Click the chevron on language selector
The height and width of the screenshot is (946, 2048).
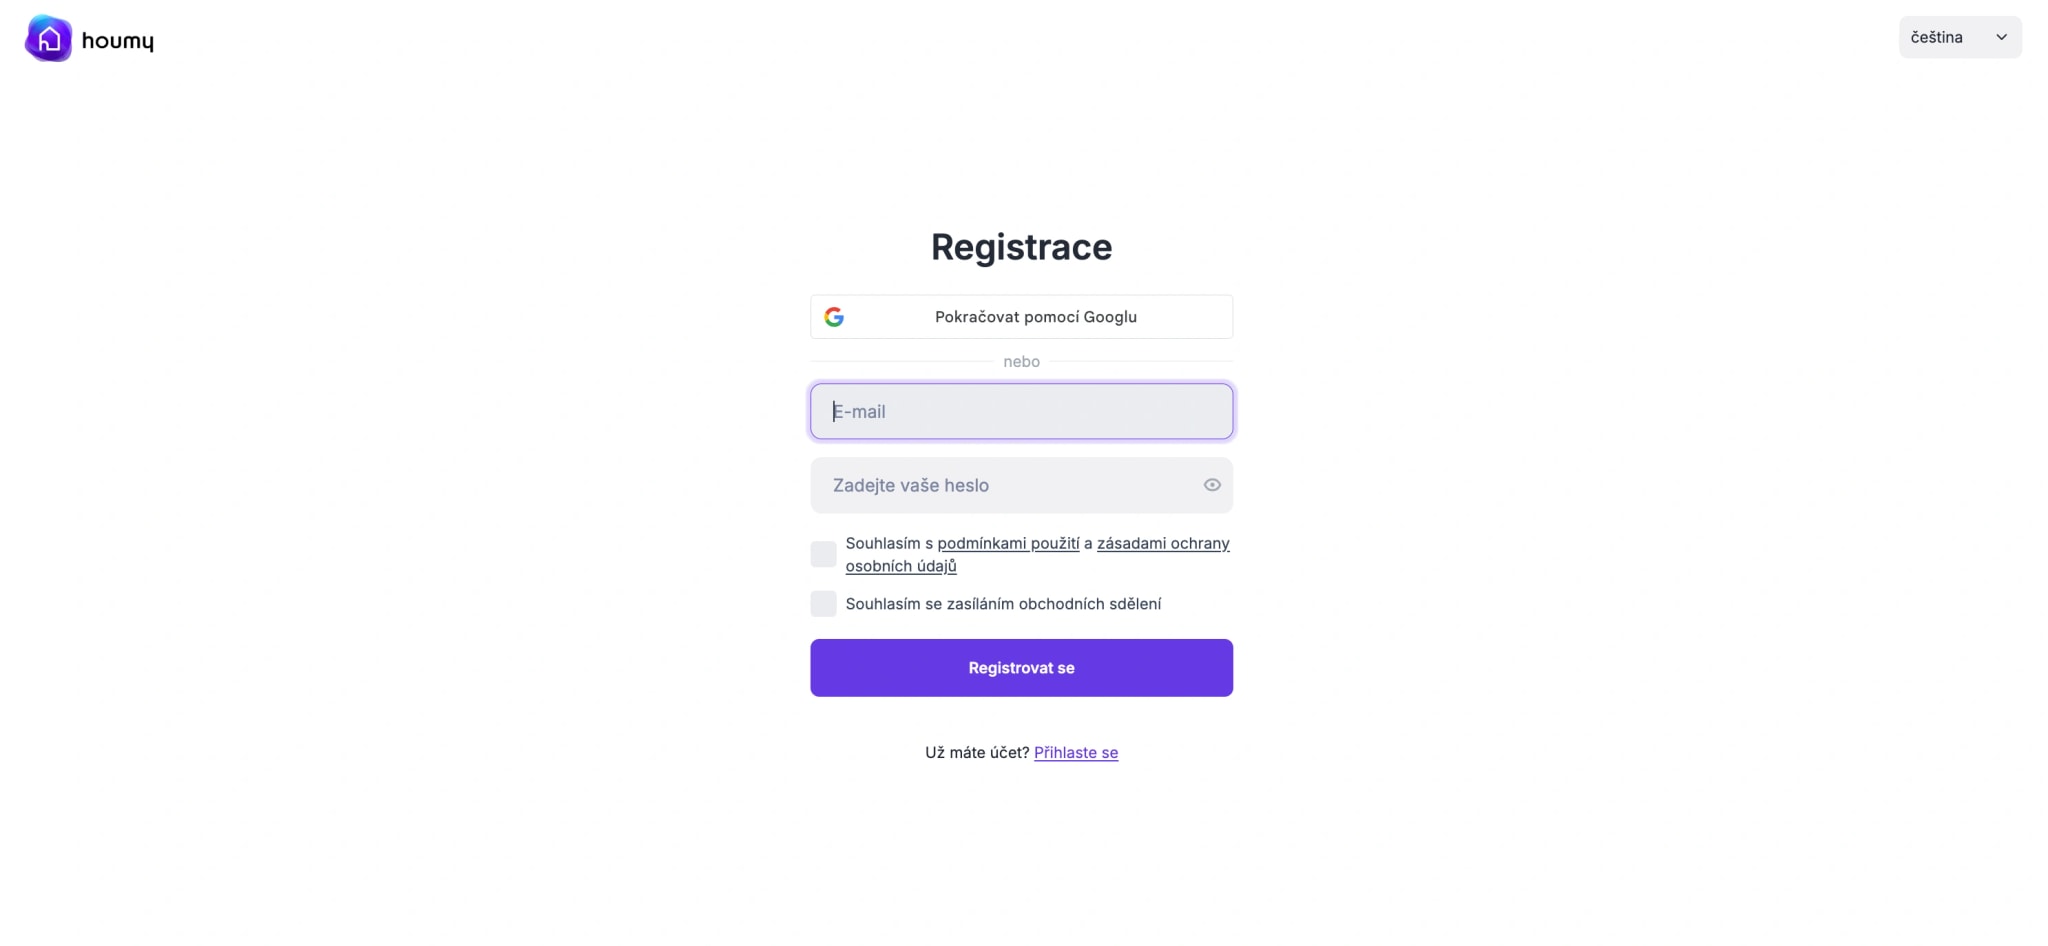point(2002,36)
